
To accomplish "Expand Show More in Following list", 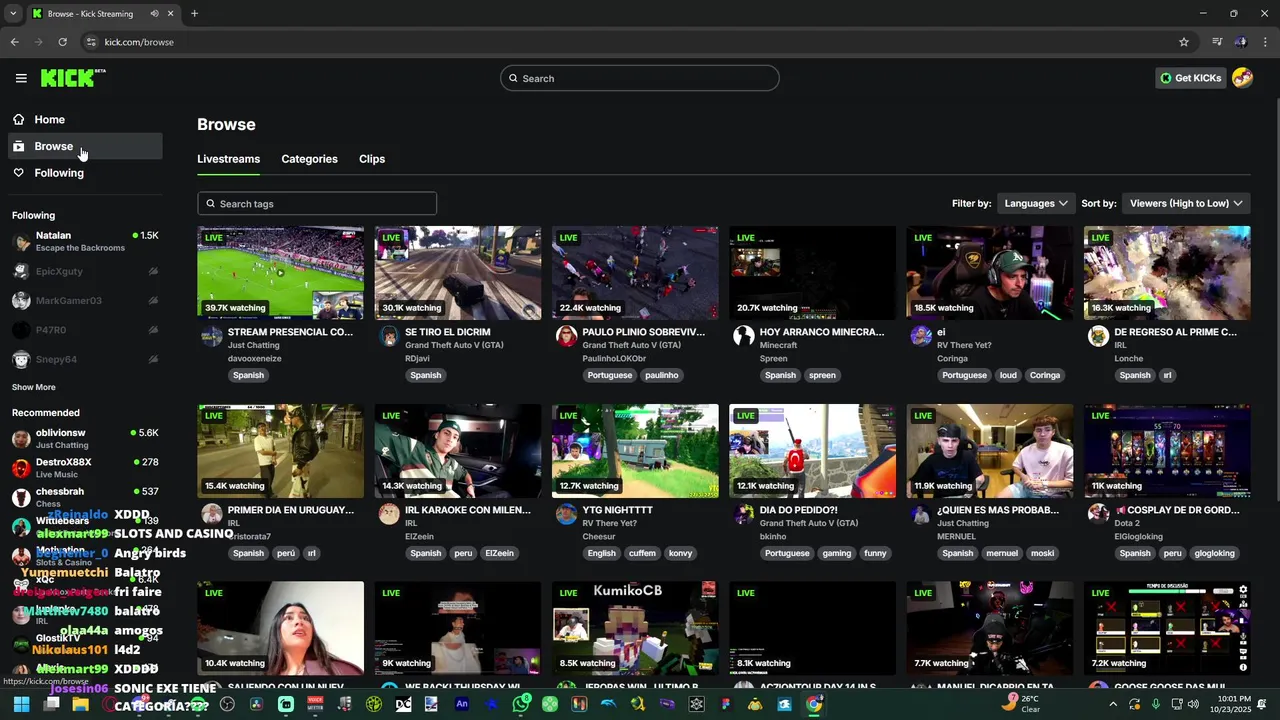I will pos(34,387).
